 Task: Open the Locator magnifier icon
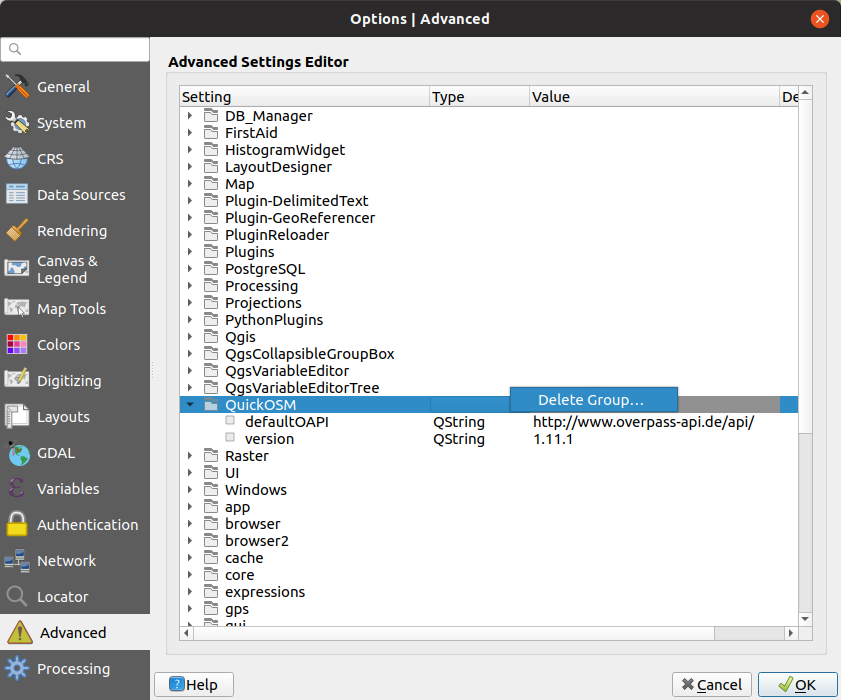[17, 596]
